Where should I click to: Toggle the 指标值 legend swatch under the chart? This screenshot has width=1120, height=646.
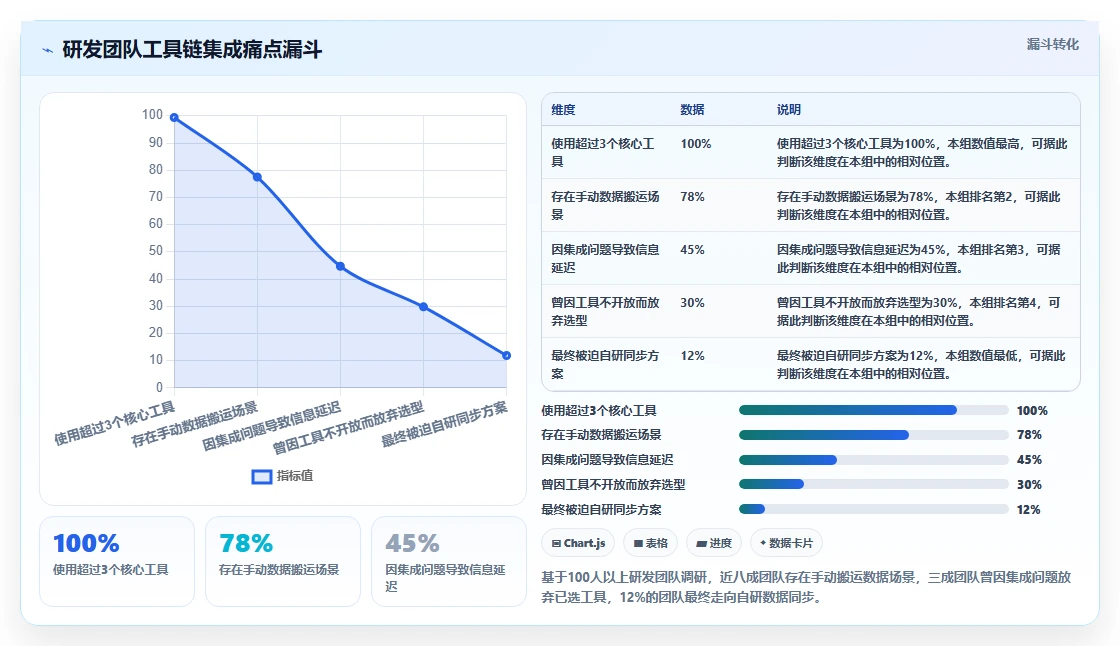[x=261, y=477]
